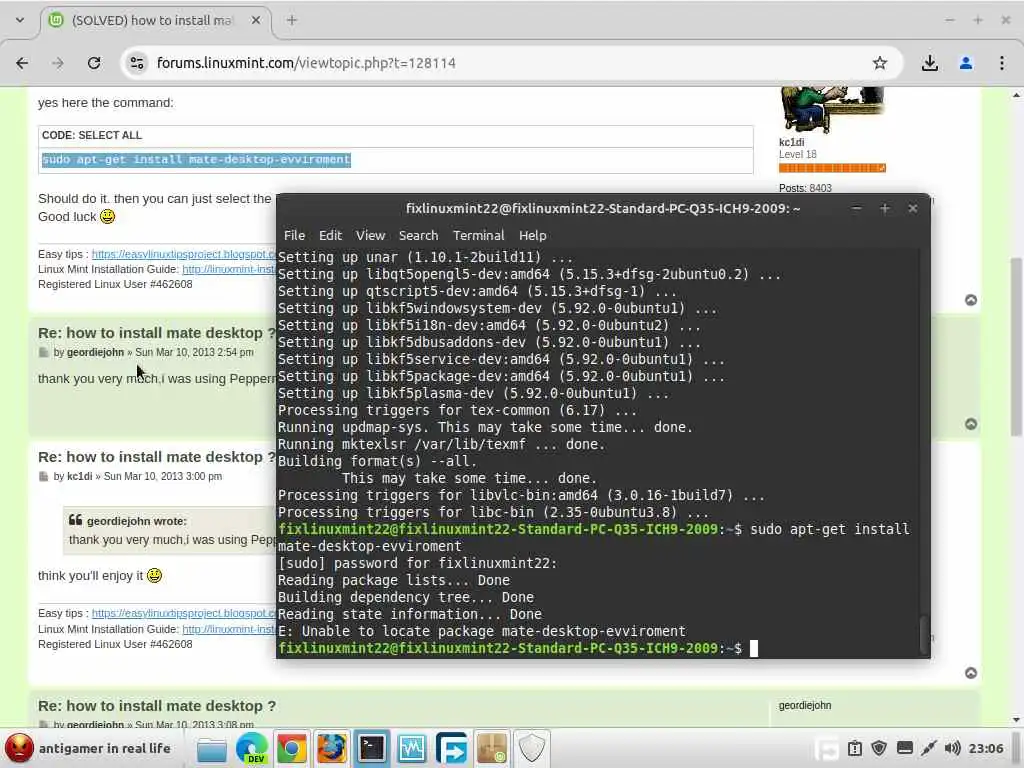Screen dimensions: 1024x768
Task: Bookmark this page with the star
Action: click(x=880, y=63)
